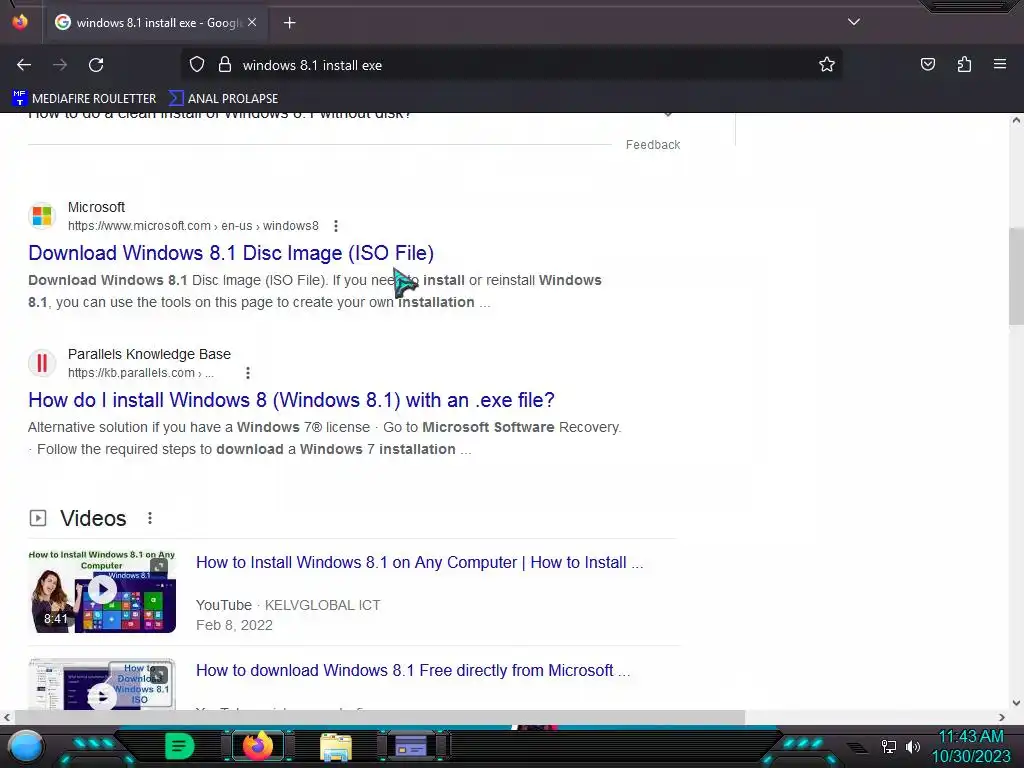Click the scroll down arrow

[x=1016, y=703]
